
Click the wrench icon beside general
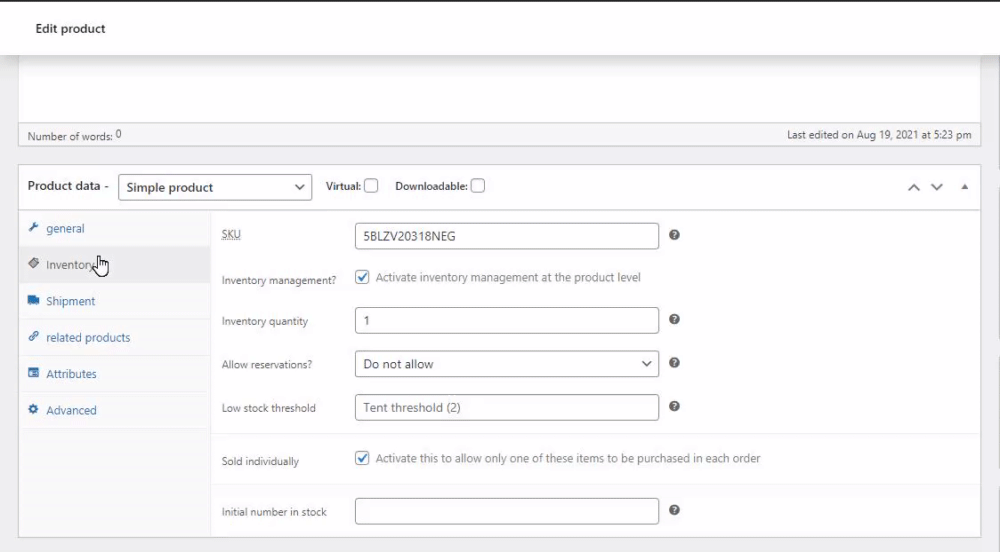point(33,227)
